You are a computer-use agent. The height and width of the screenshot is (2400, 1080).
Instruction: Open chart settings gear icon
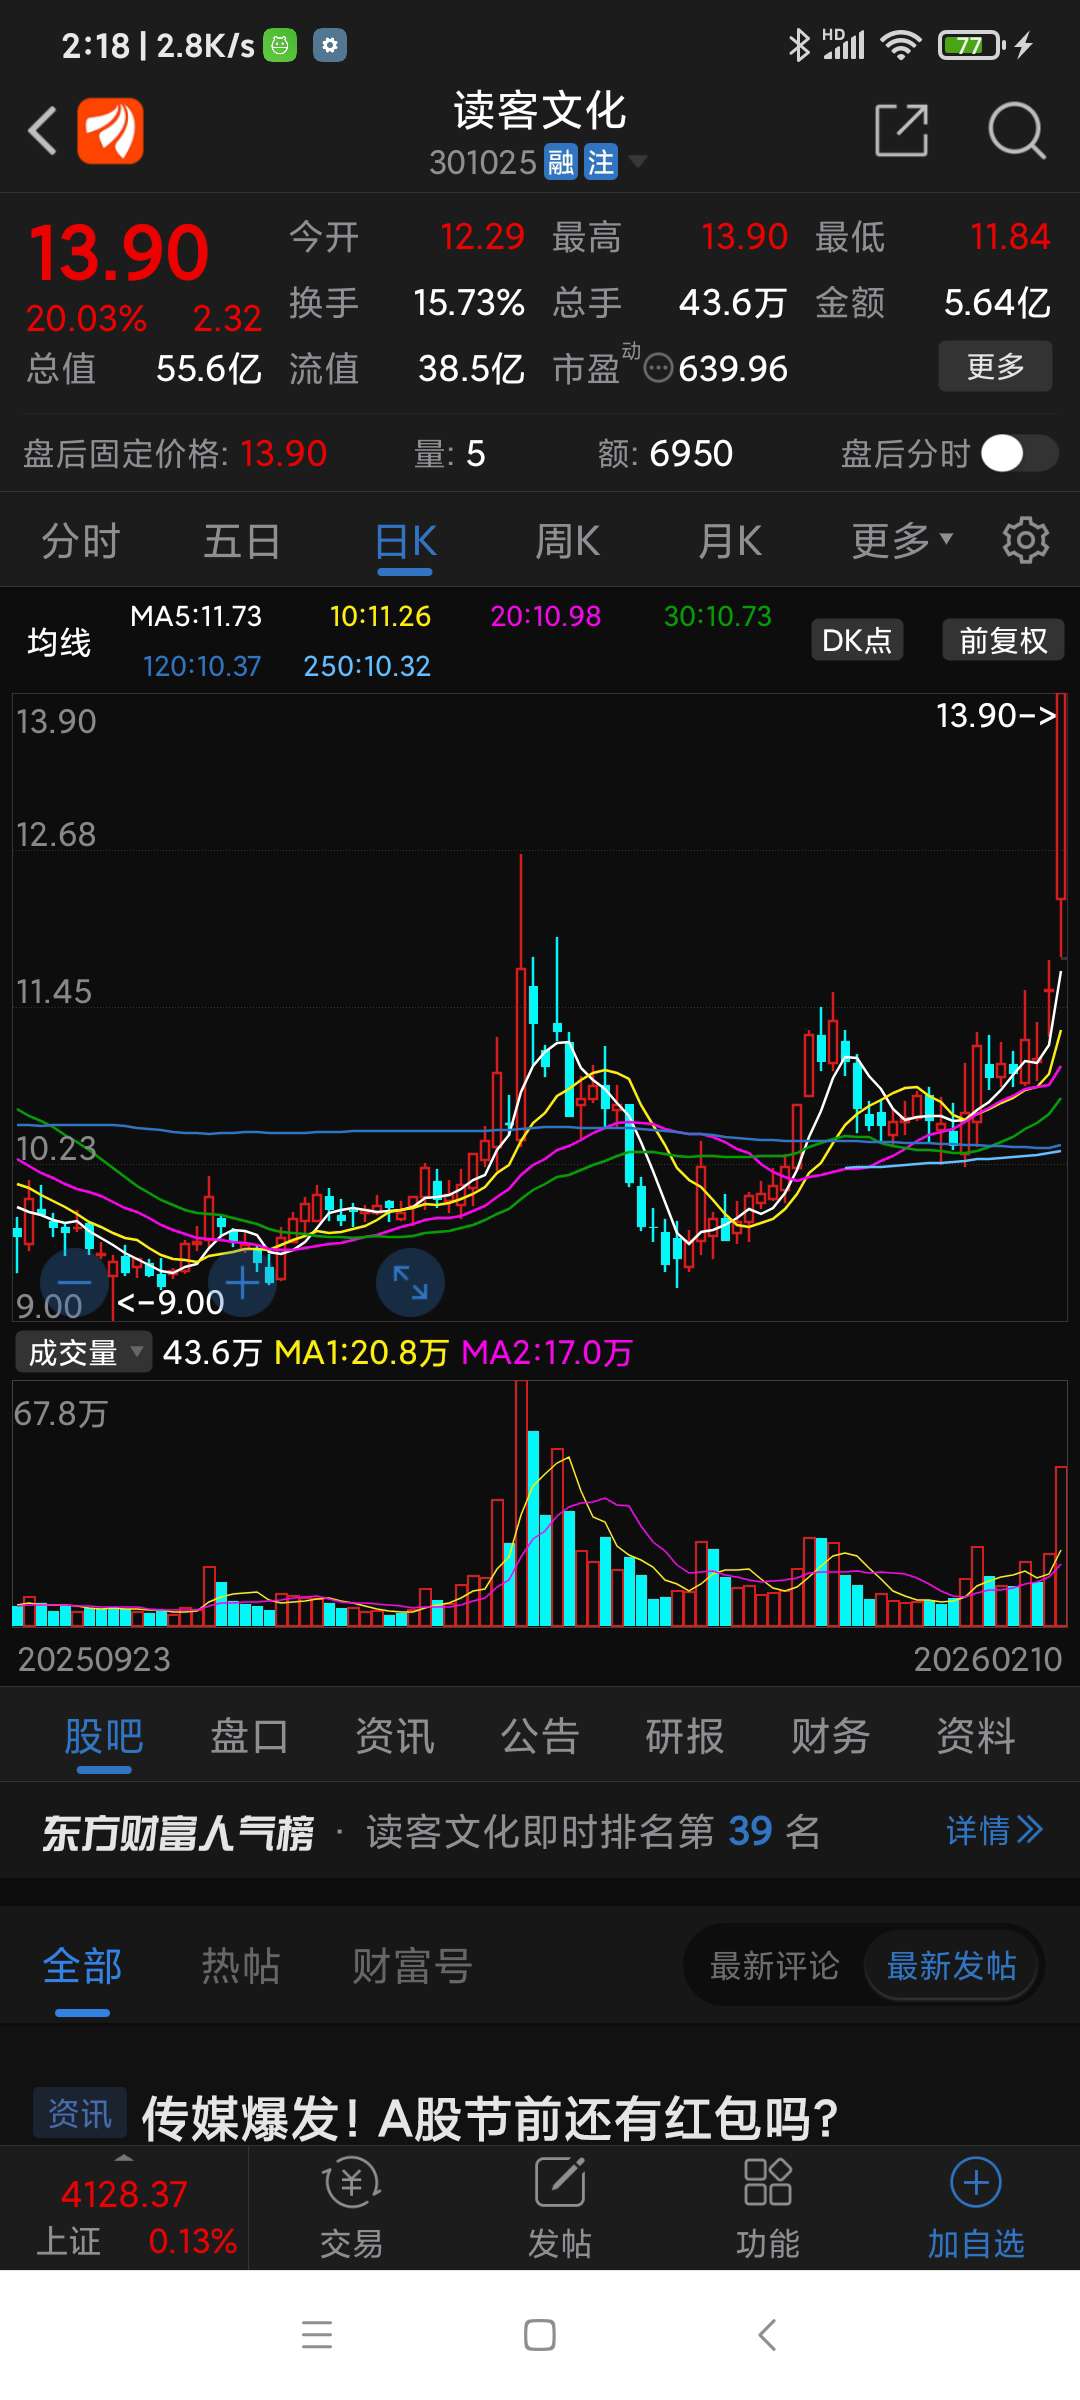click(x=1025, y=540)
